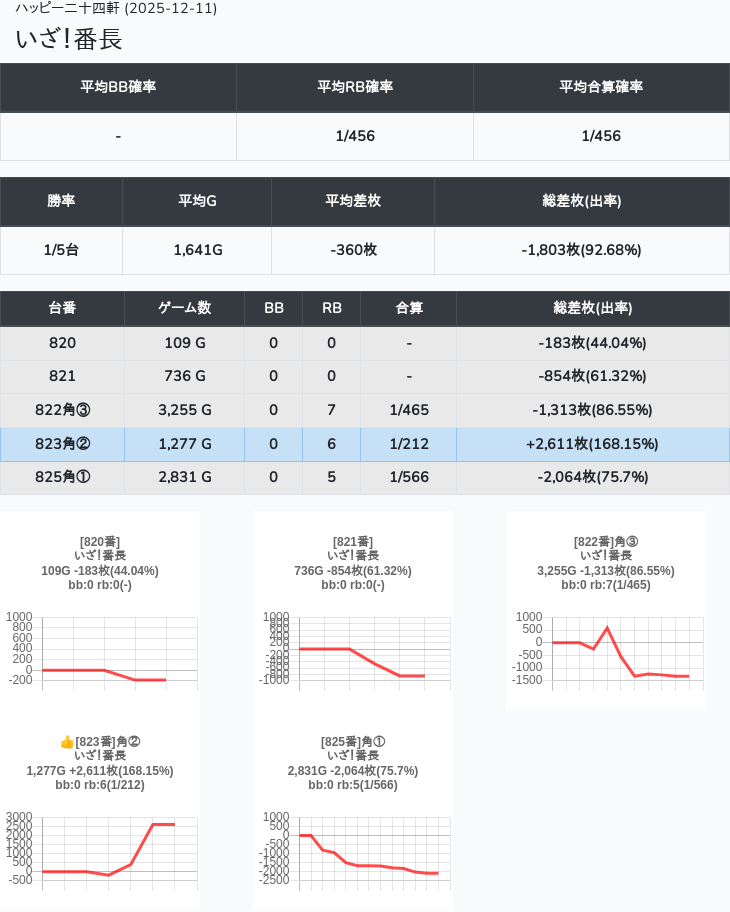Click the ハッピー二十四軒 date heading
Screen dimensions: 730x912
point(116,8)
